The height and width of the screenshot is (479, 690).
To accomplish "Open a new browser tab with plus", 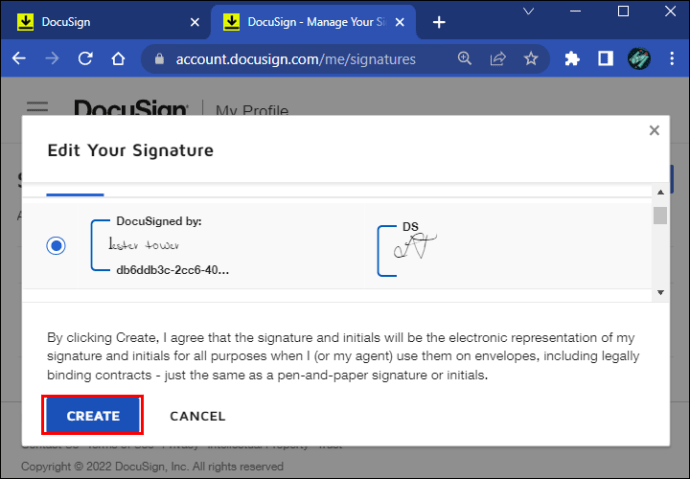I will click(x=439, y=22).
